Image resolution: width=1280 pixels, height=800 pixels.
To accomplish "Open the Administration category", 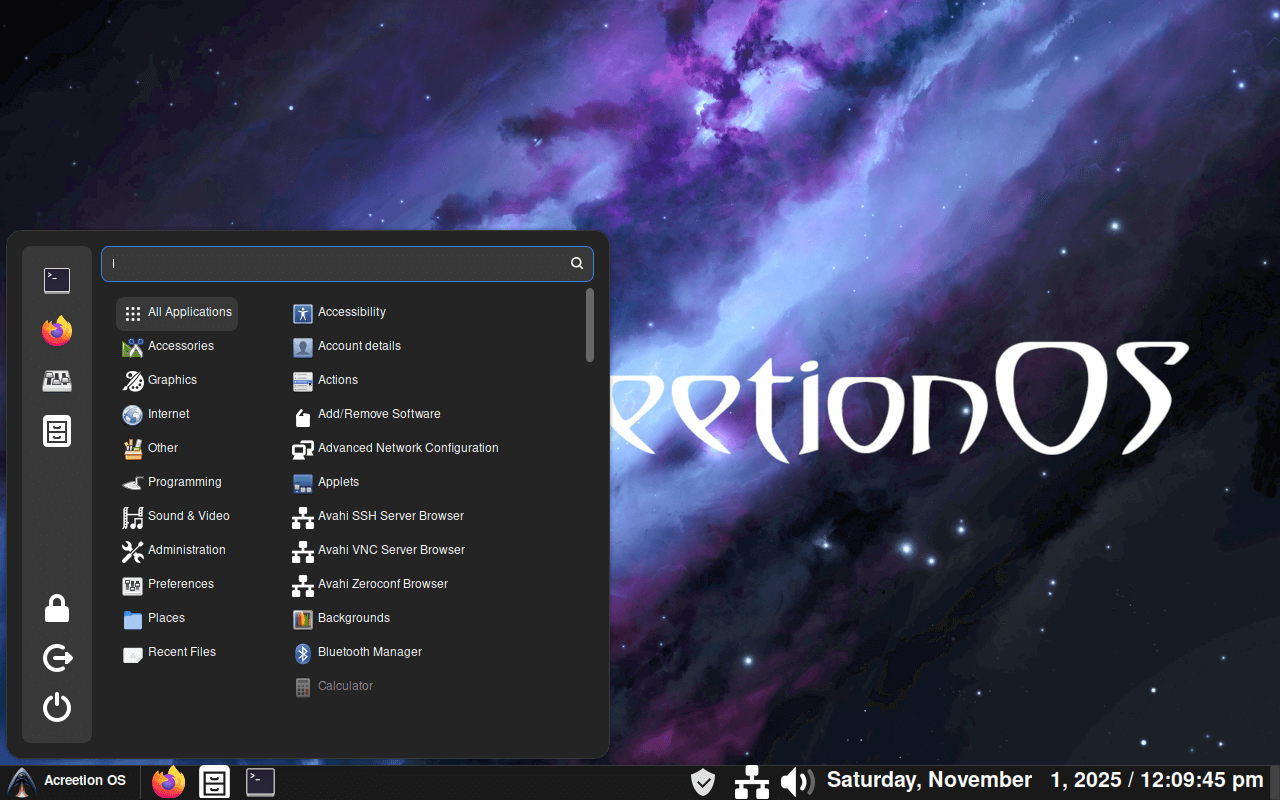I will pos(186,550).
